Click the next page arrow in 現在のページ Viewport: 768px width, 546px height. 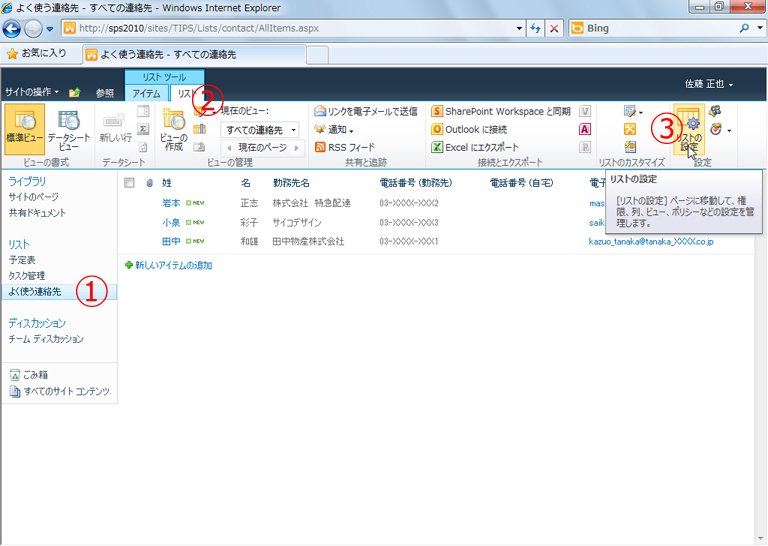tap(296, 147)
